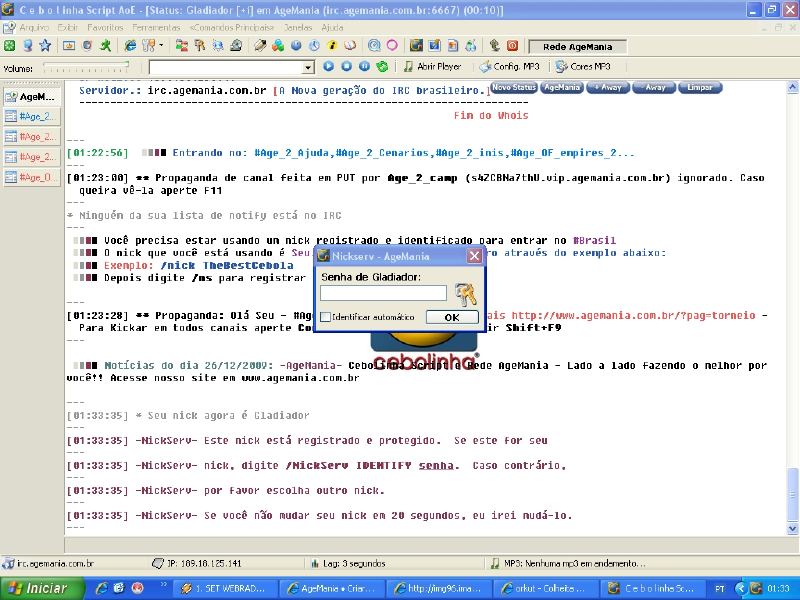
Task: Open the Janelas menu
Action: pos(298,28)
